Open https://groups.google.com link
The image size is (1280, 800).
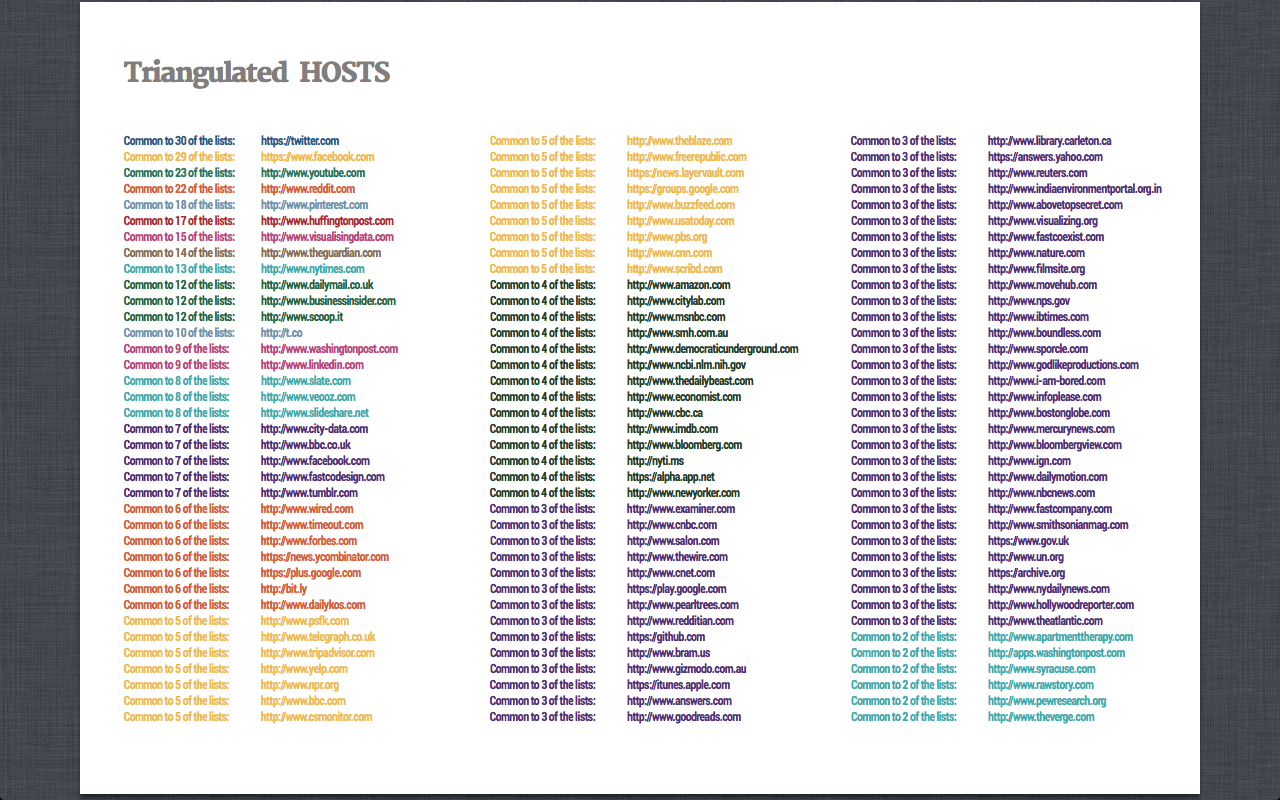pos(683,189)
